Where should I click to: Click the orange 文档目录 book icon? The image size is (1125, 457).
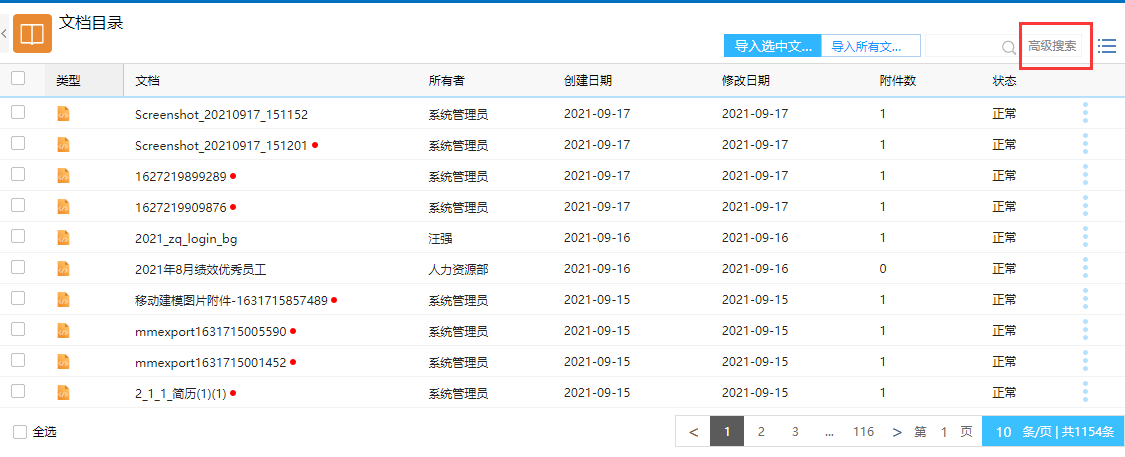(33, 35)
